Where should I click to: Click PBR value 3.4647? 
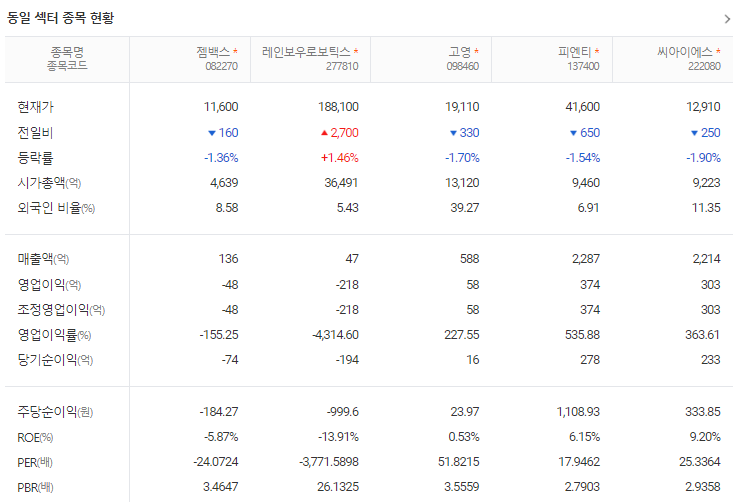point(221,487)
